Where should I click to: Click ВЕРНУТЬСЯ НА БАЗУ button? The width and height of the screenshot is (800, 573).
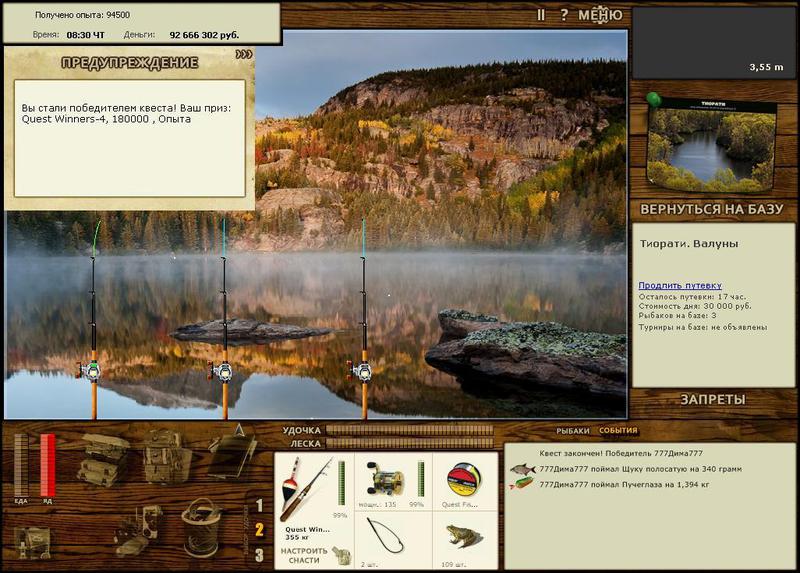click(x=712, y=209)
